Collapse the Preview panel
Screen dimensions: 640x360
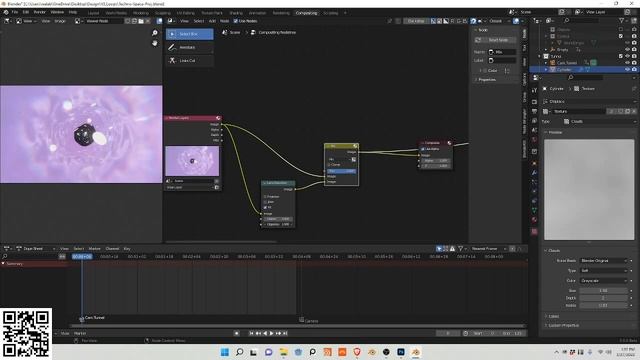(x=556, y=132)
